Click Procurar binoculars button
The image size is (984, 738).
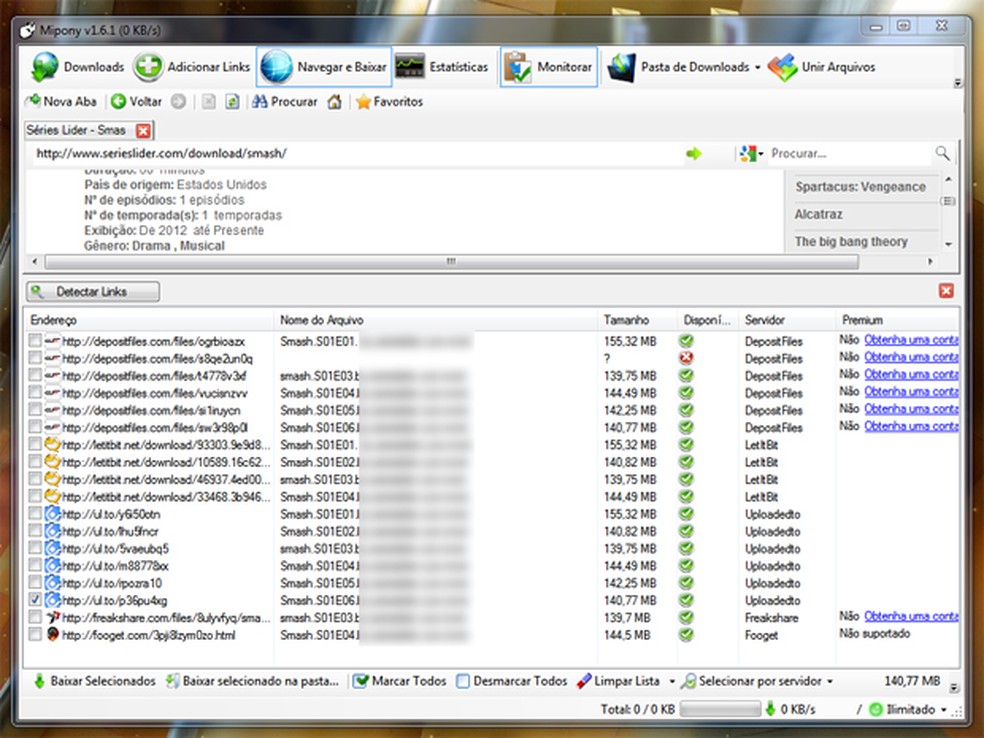[284, 102]
